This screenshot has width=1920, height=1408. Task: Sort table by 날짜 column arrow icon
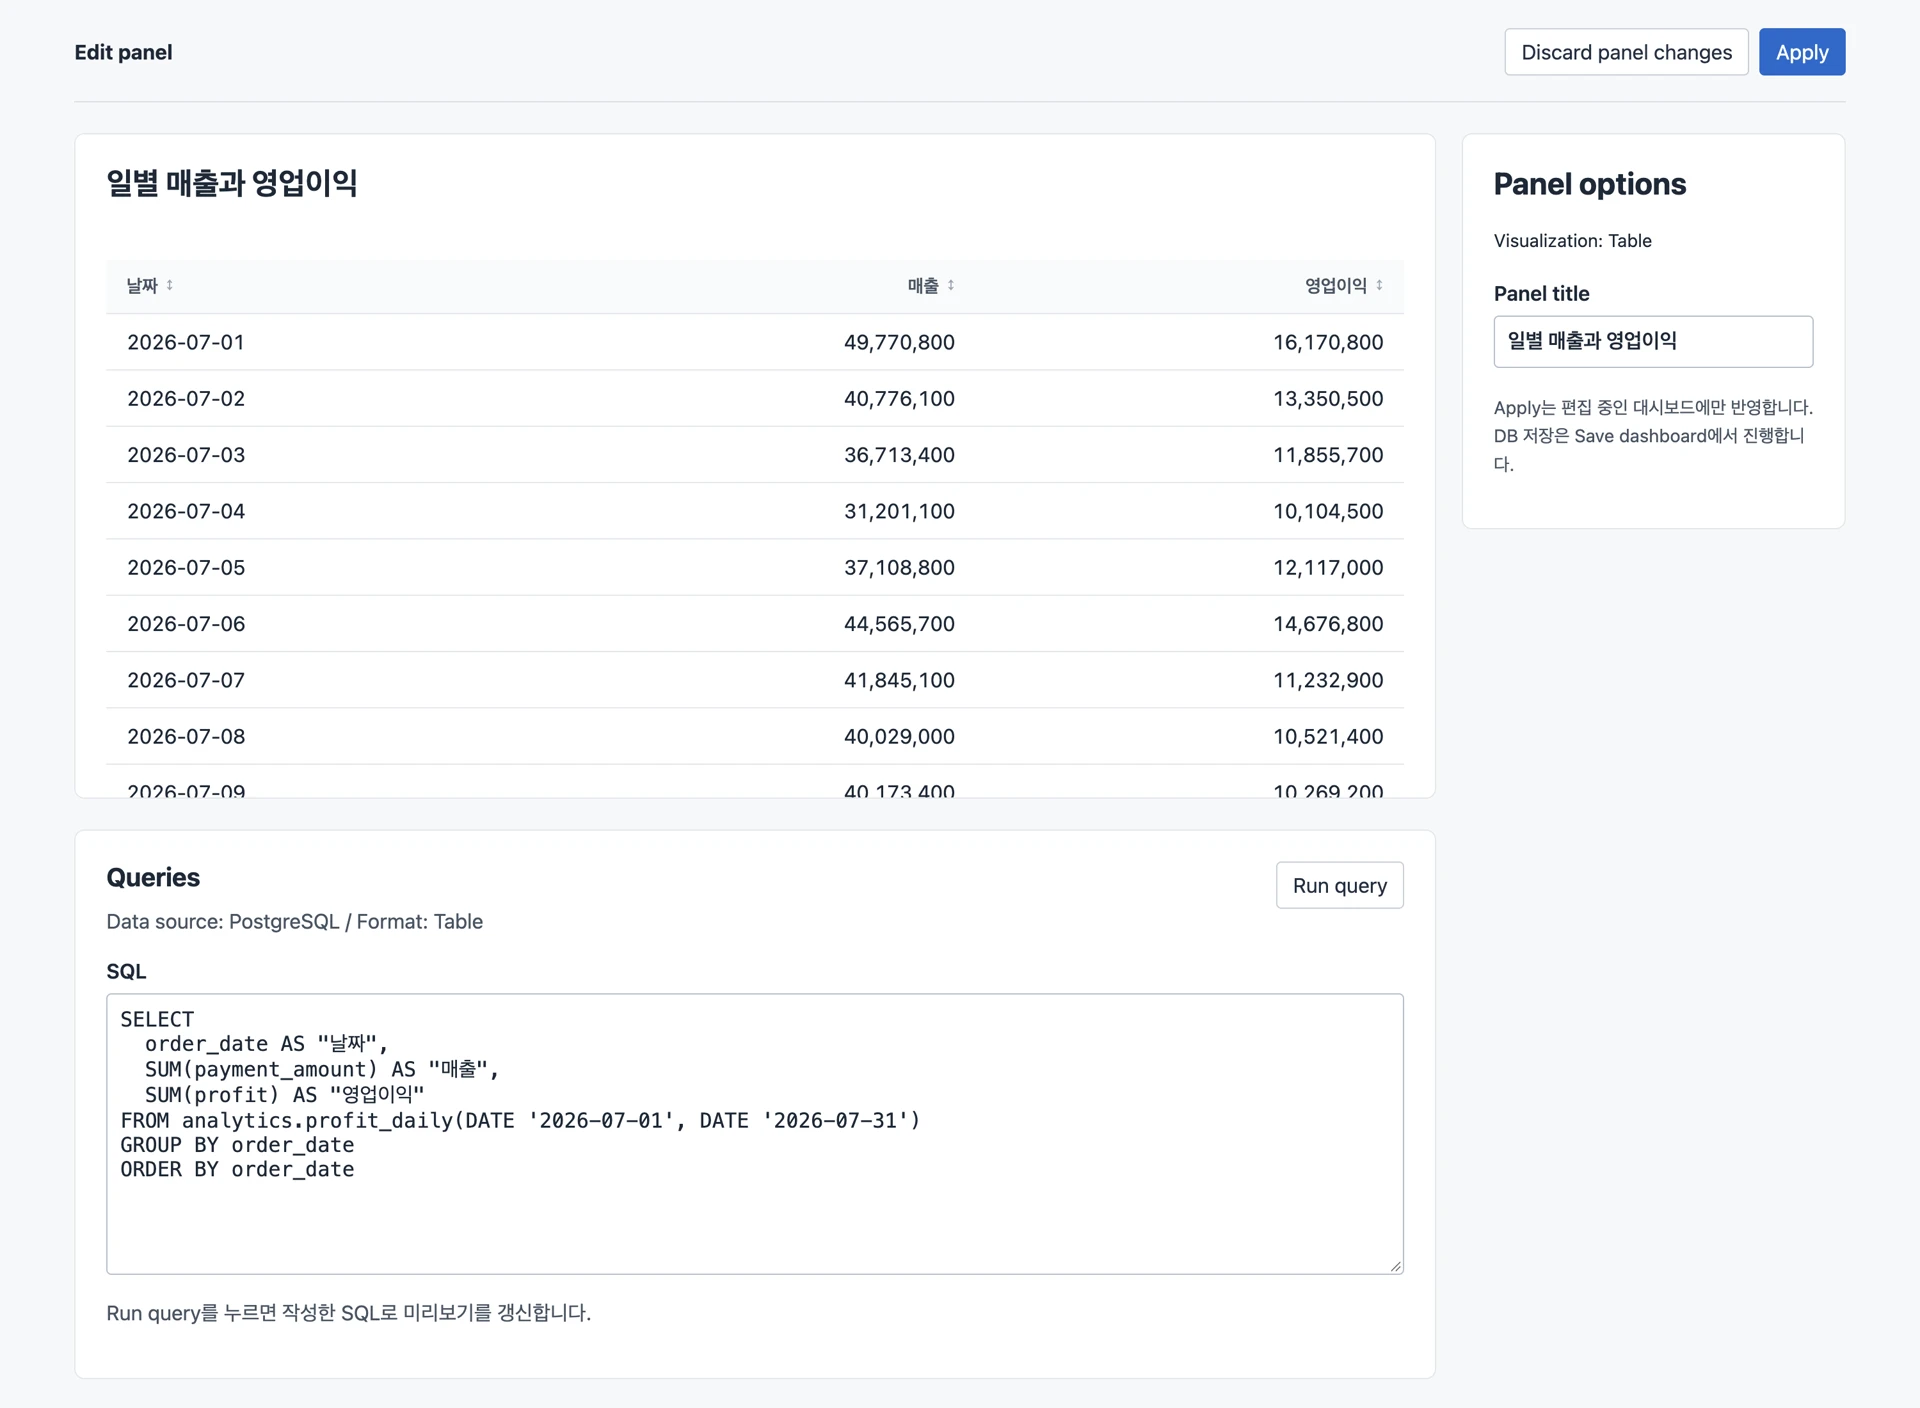click(x=170, y=286)
